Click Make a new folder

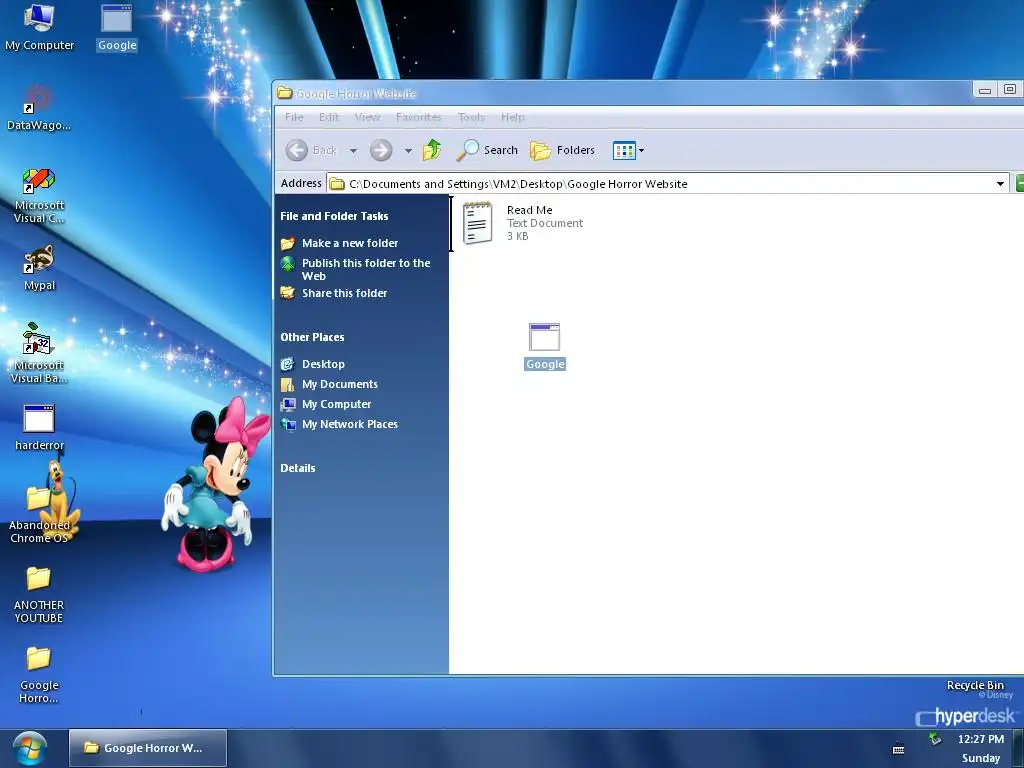pos(340,243)
